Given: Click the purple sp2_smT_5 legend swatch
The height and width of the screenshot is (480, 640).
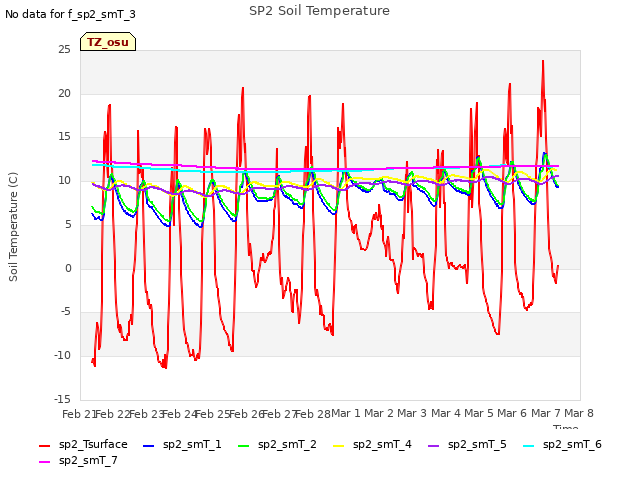Looking at the screenshot, I should pyautogui.click(x=433, y=446).
